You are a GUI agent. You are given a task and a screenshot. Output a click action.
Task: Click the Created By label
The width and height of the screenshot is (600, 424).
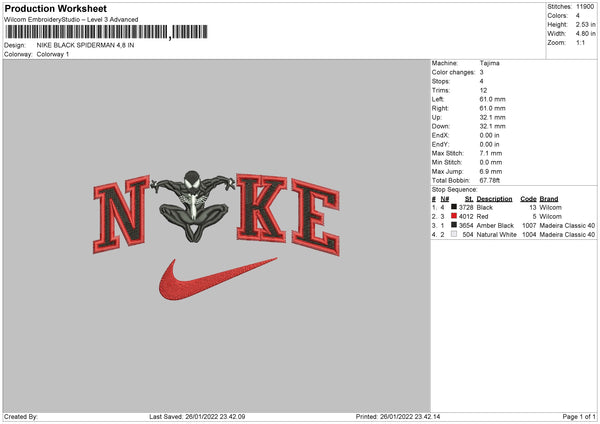[x=21, y=417]
